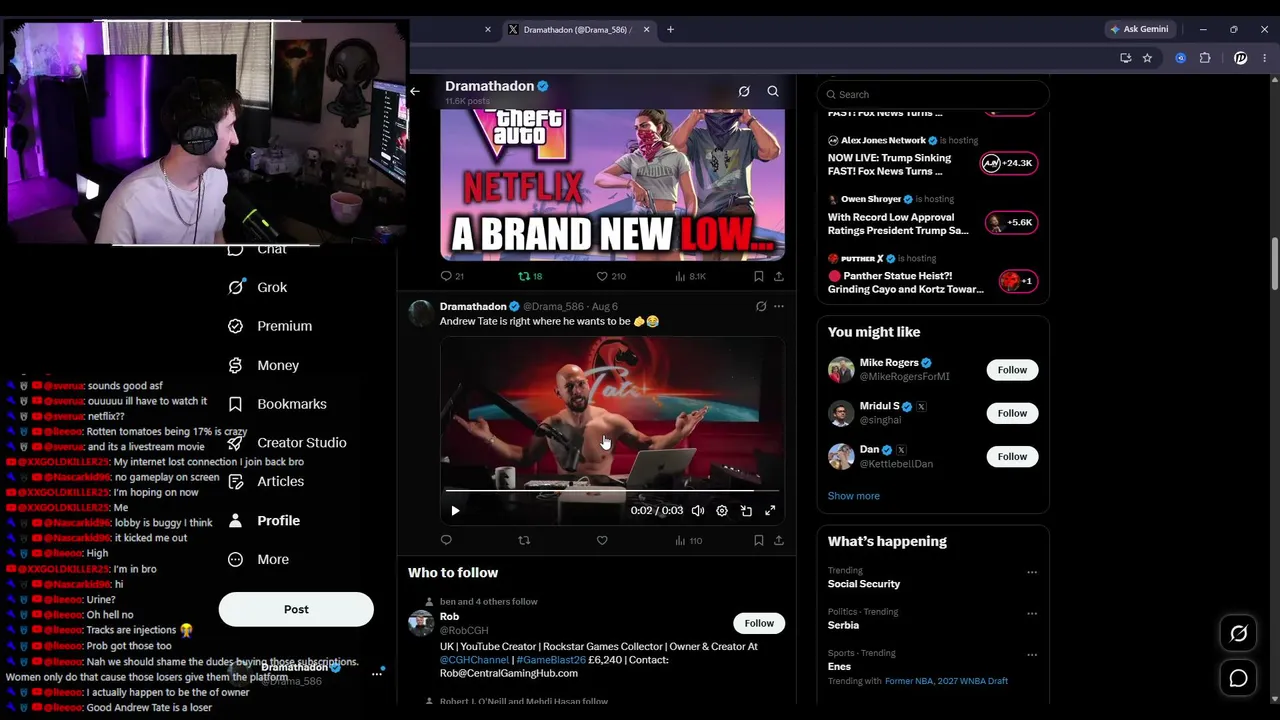The image size is (1280, 720).
Task: Reply to the Andrew Tate post
Action: tap(446, 540)
